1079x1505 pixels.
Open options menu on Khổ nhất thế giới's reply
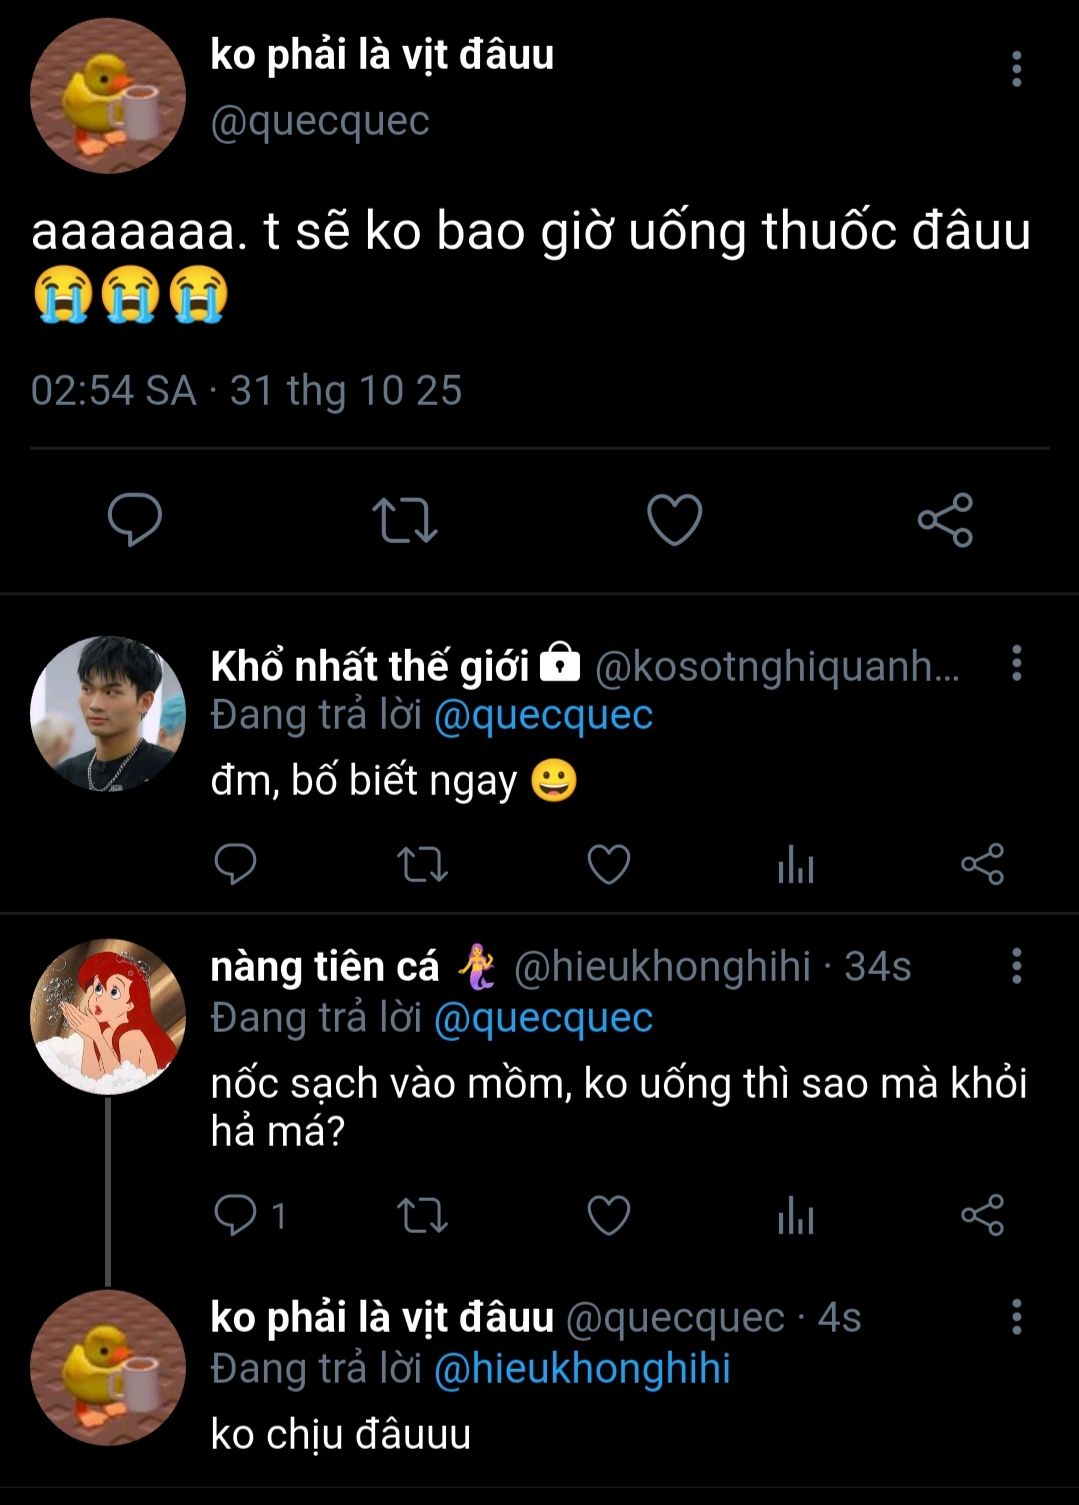tap(1016, 663)
